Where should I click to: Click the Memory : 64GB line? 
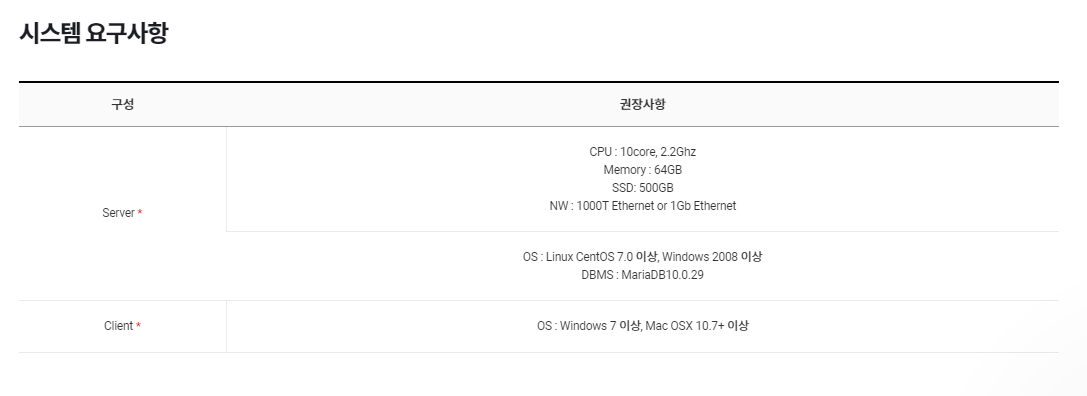[643, 170]
